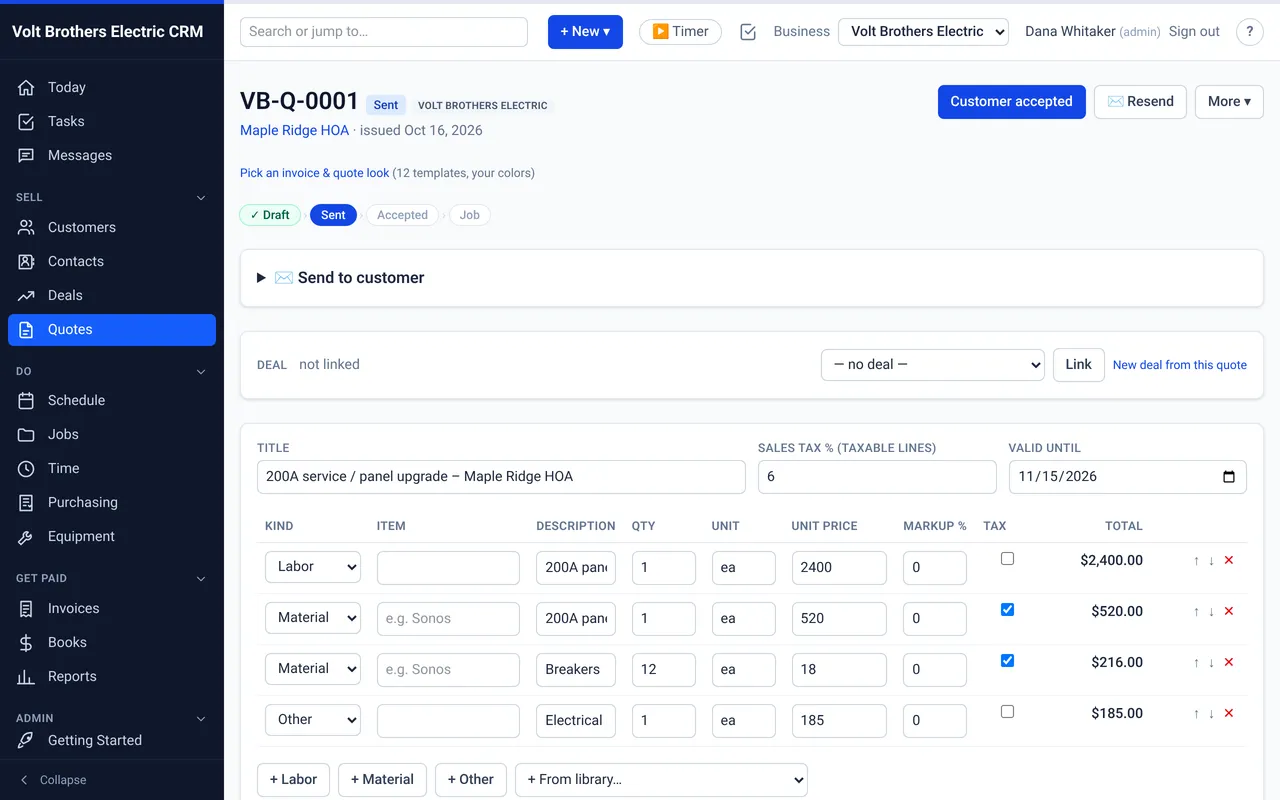1280x800 pixels.
Task: Click the Equipment wrench icon in sidebar
Action: point(27,537)
